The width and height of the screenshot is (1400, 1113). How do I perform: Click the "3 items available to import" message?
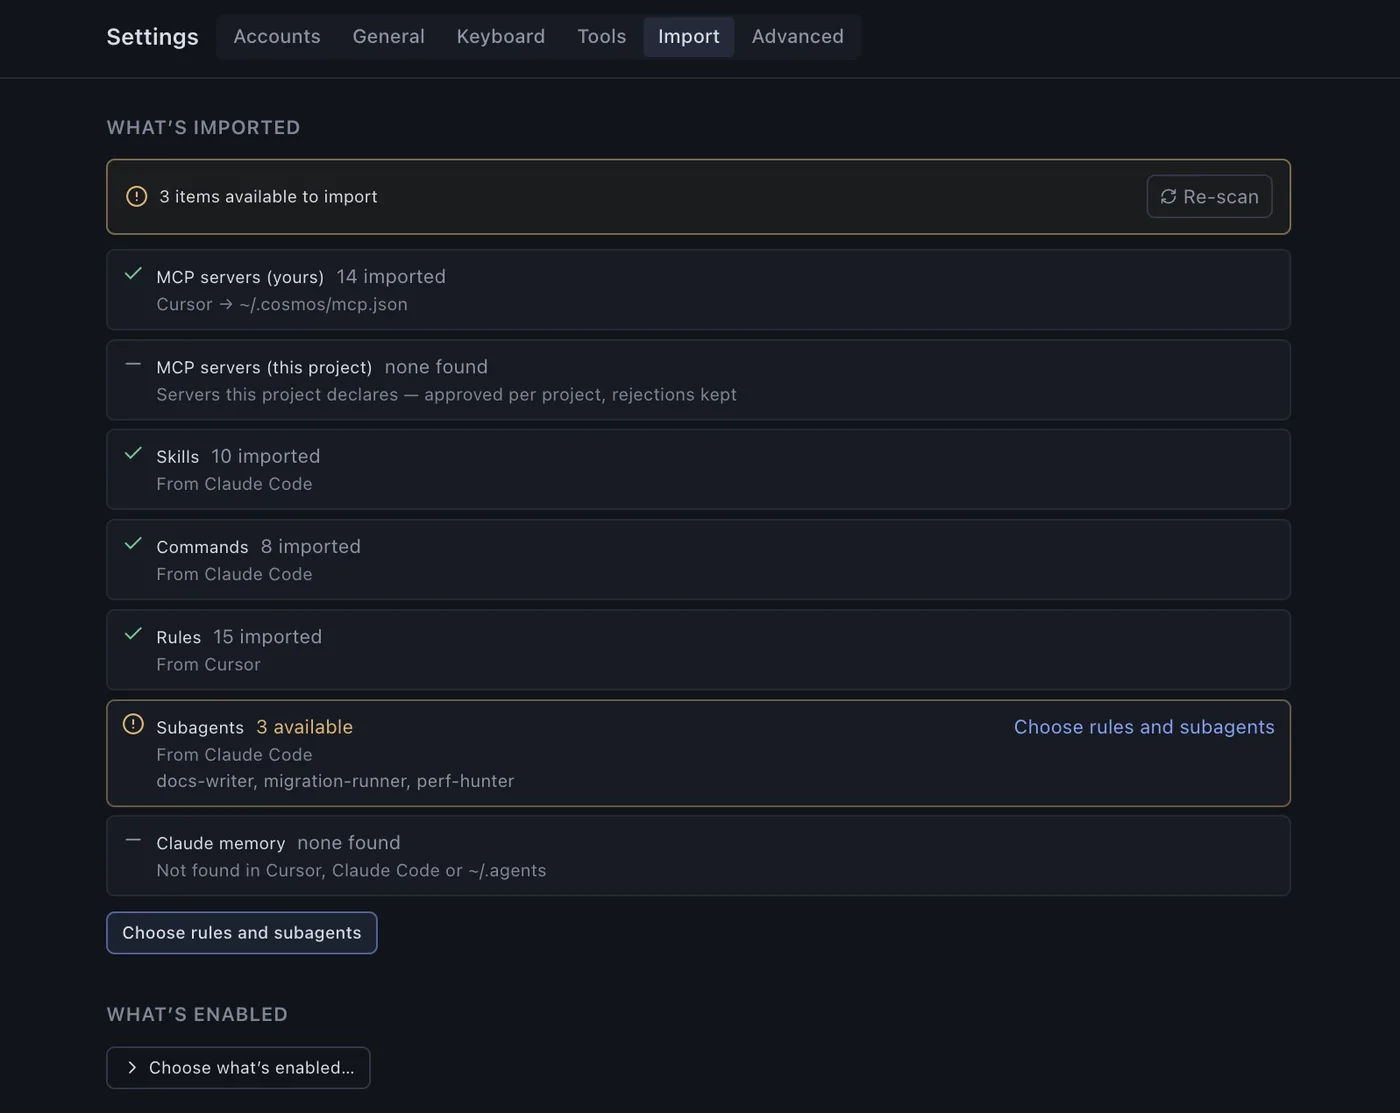pyautogui.click(x=268, y=197)
